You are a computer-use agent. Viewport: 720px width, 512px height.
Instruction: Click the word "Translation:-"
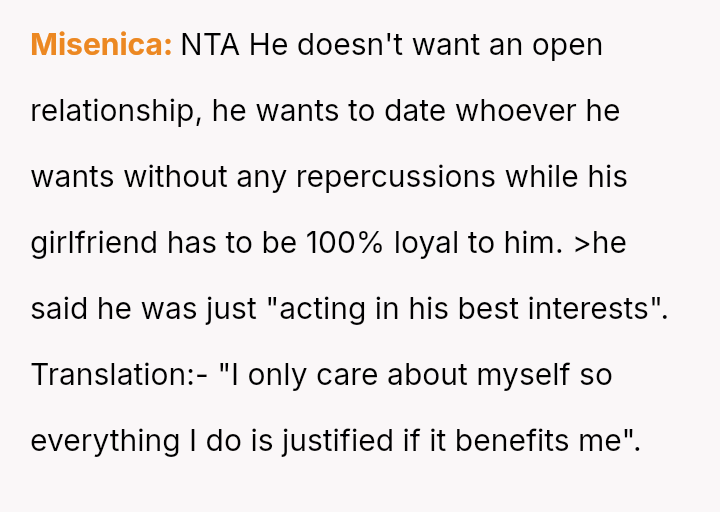[x=120, y=375]
